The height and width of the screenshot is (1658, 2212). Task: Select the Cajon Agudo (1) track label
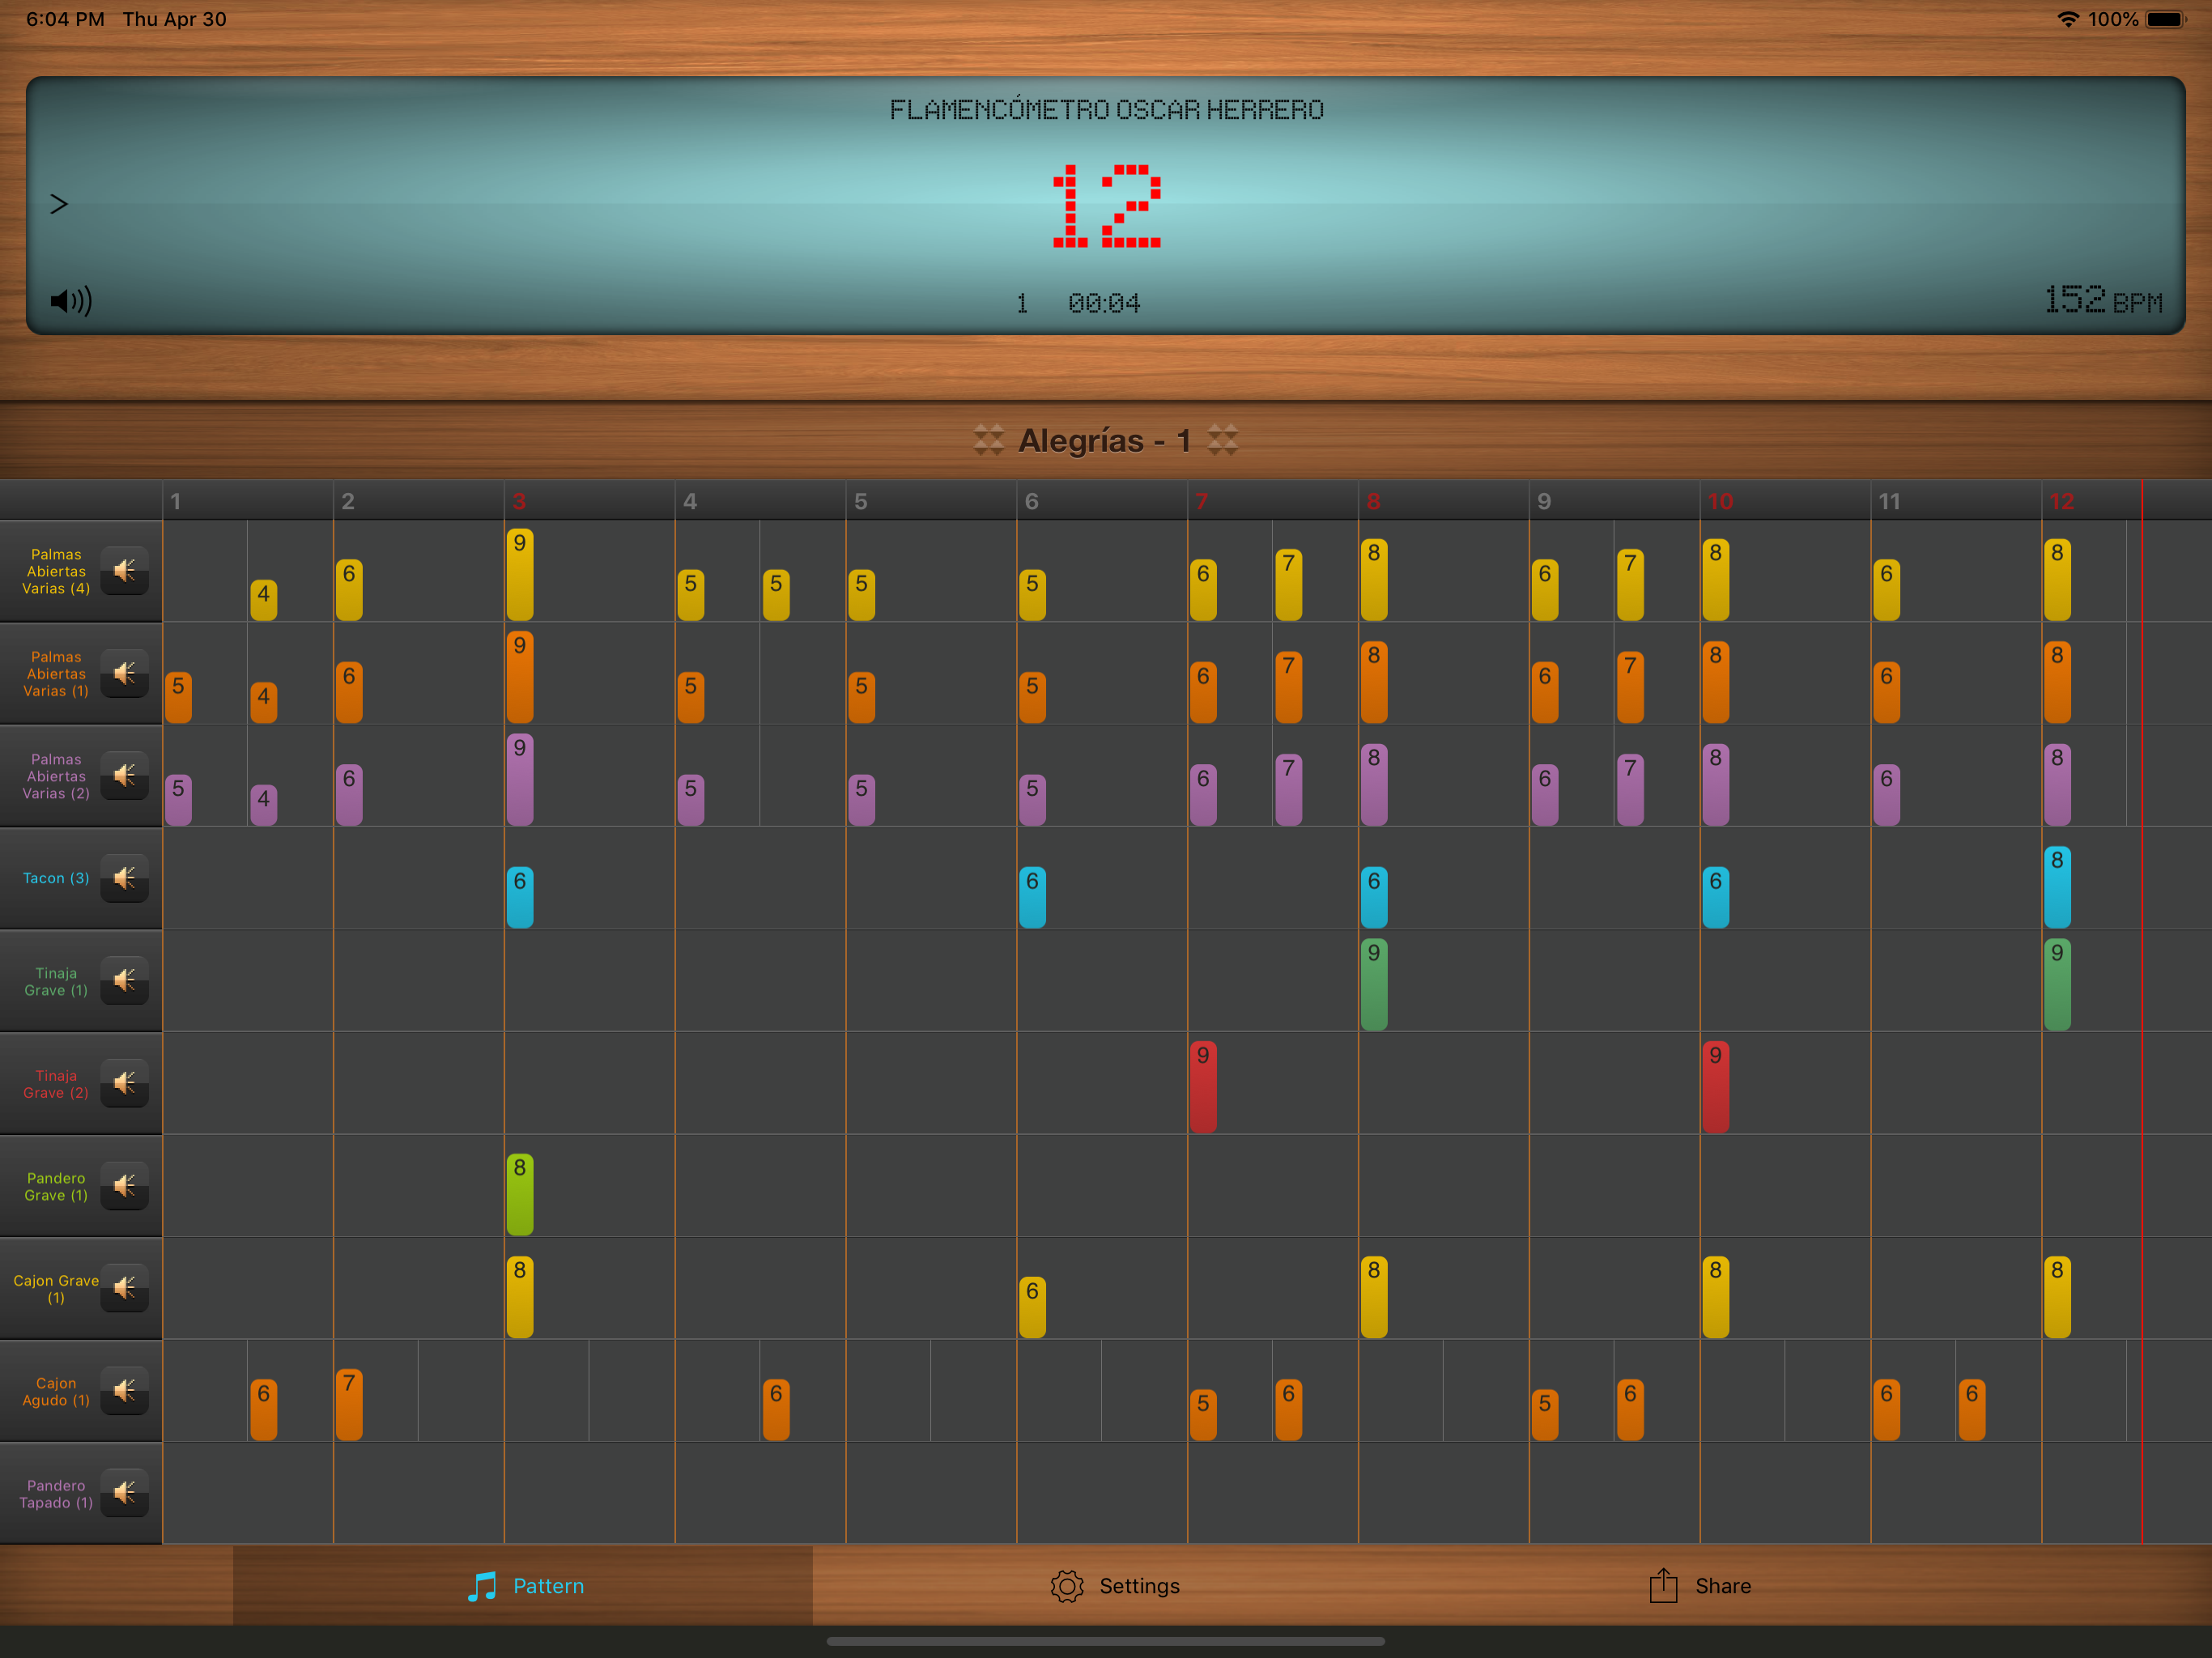pyautogui.click(x=56, y=1391)
